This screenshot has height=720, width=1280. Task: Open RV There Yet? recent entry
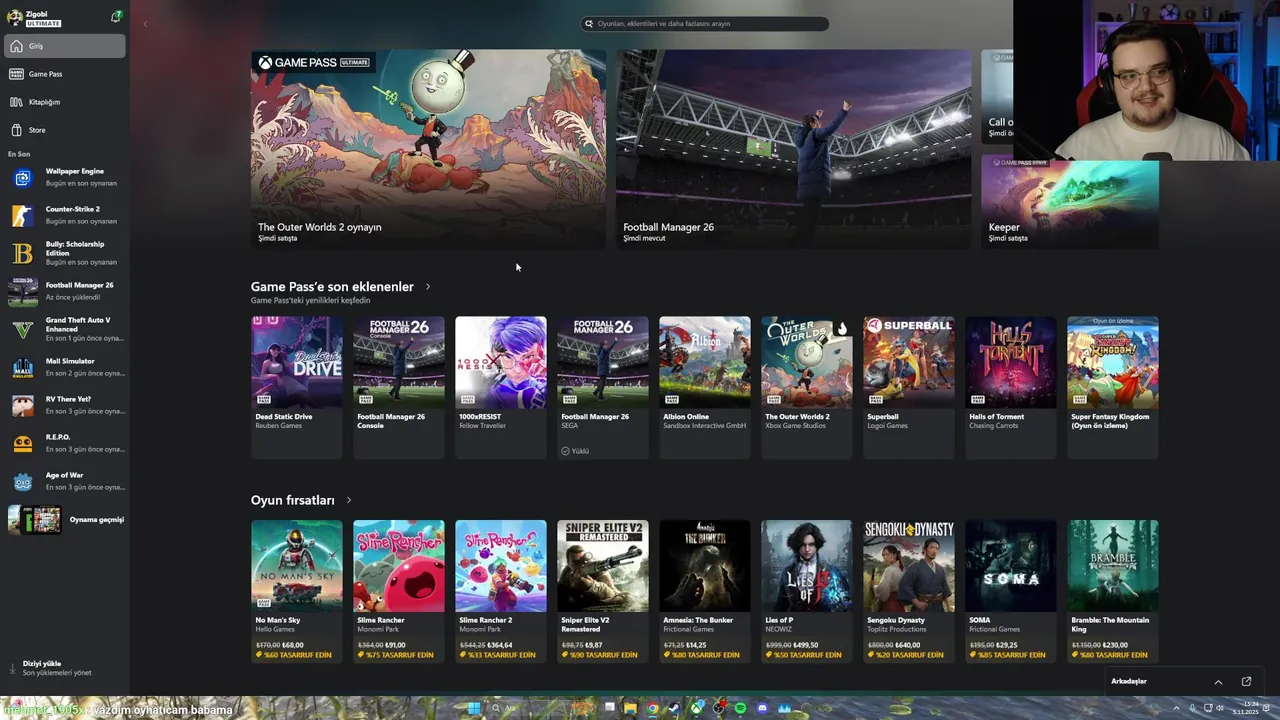(x=65, y=405)
